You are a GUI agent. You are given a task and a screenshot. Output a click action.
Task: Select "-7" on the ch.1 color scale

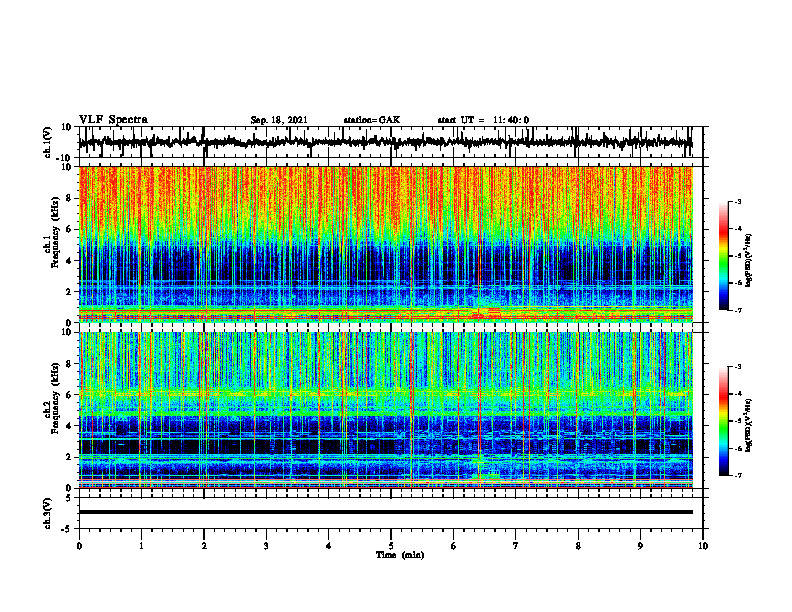(x=737, y=310)
